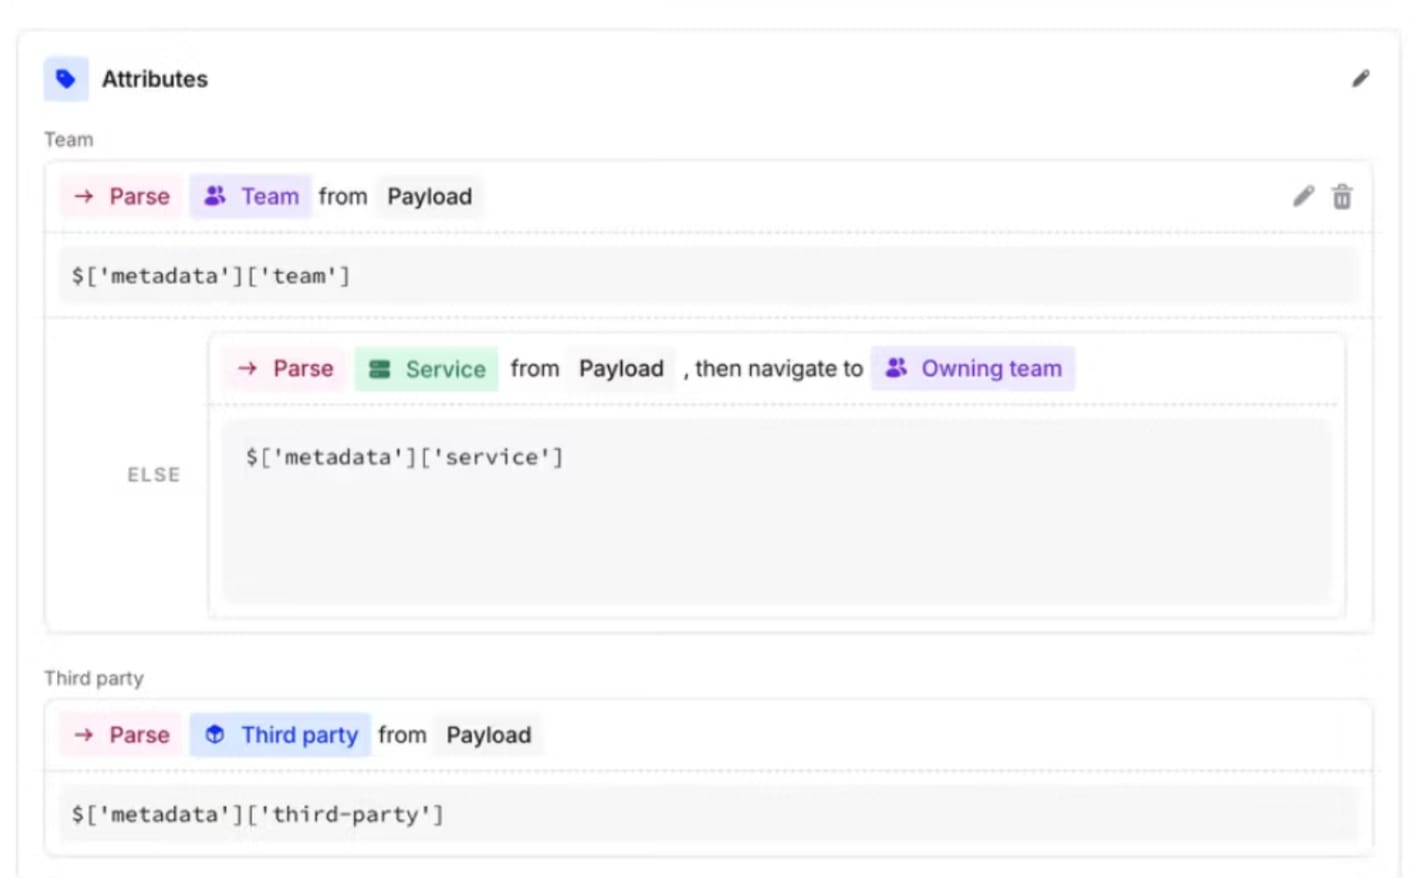Click the blue tag icon beside Attributes
Viewport: 1424px width, 878px height.
[65, 78]
